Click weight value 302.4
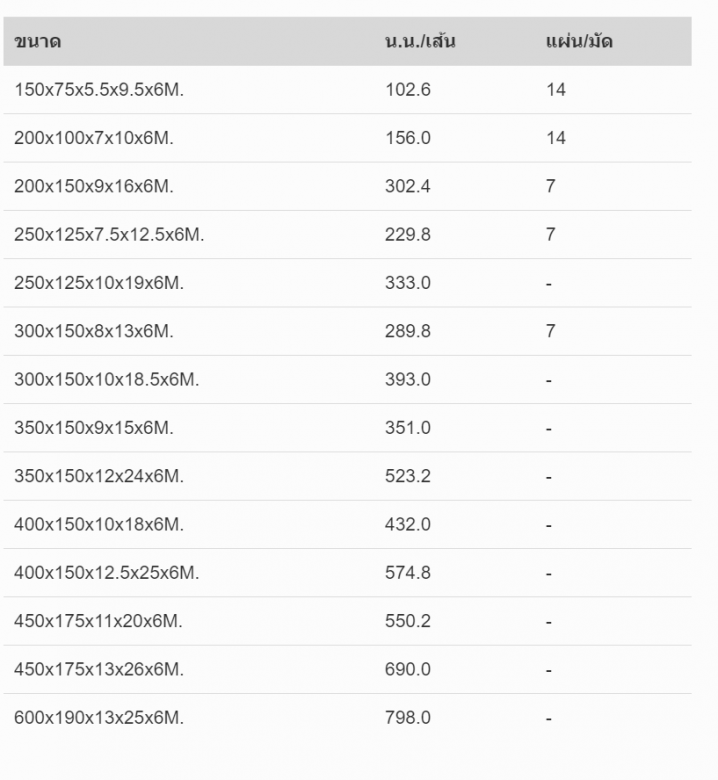Viewport: 718px width, 780px height. tap(408, 186)
